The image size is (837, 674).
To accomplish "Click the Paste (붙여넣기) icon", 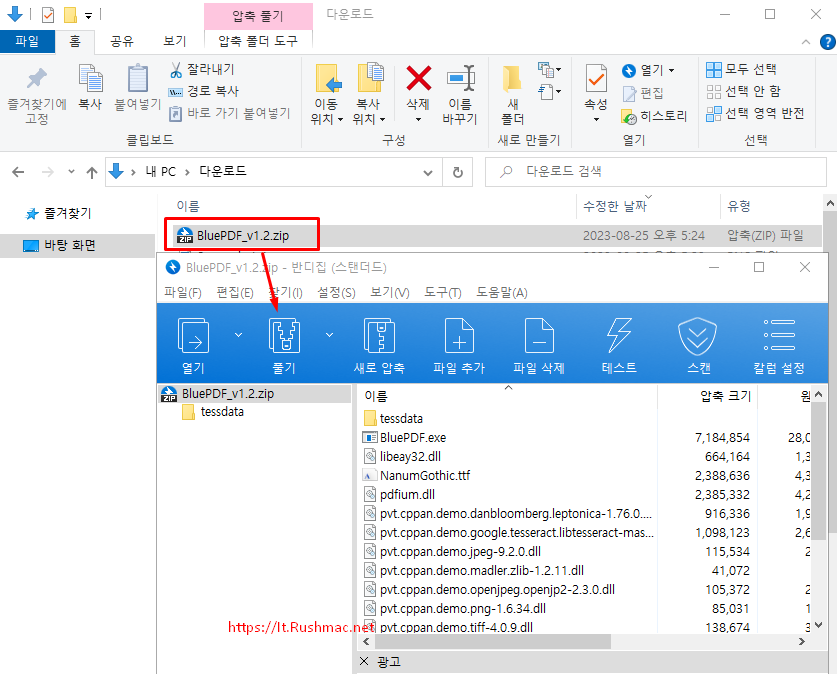I will [x=138, y=78].
